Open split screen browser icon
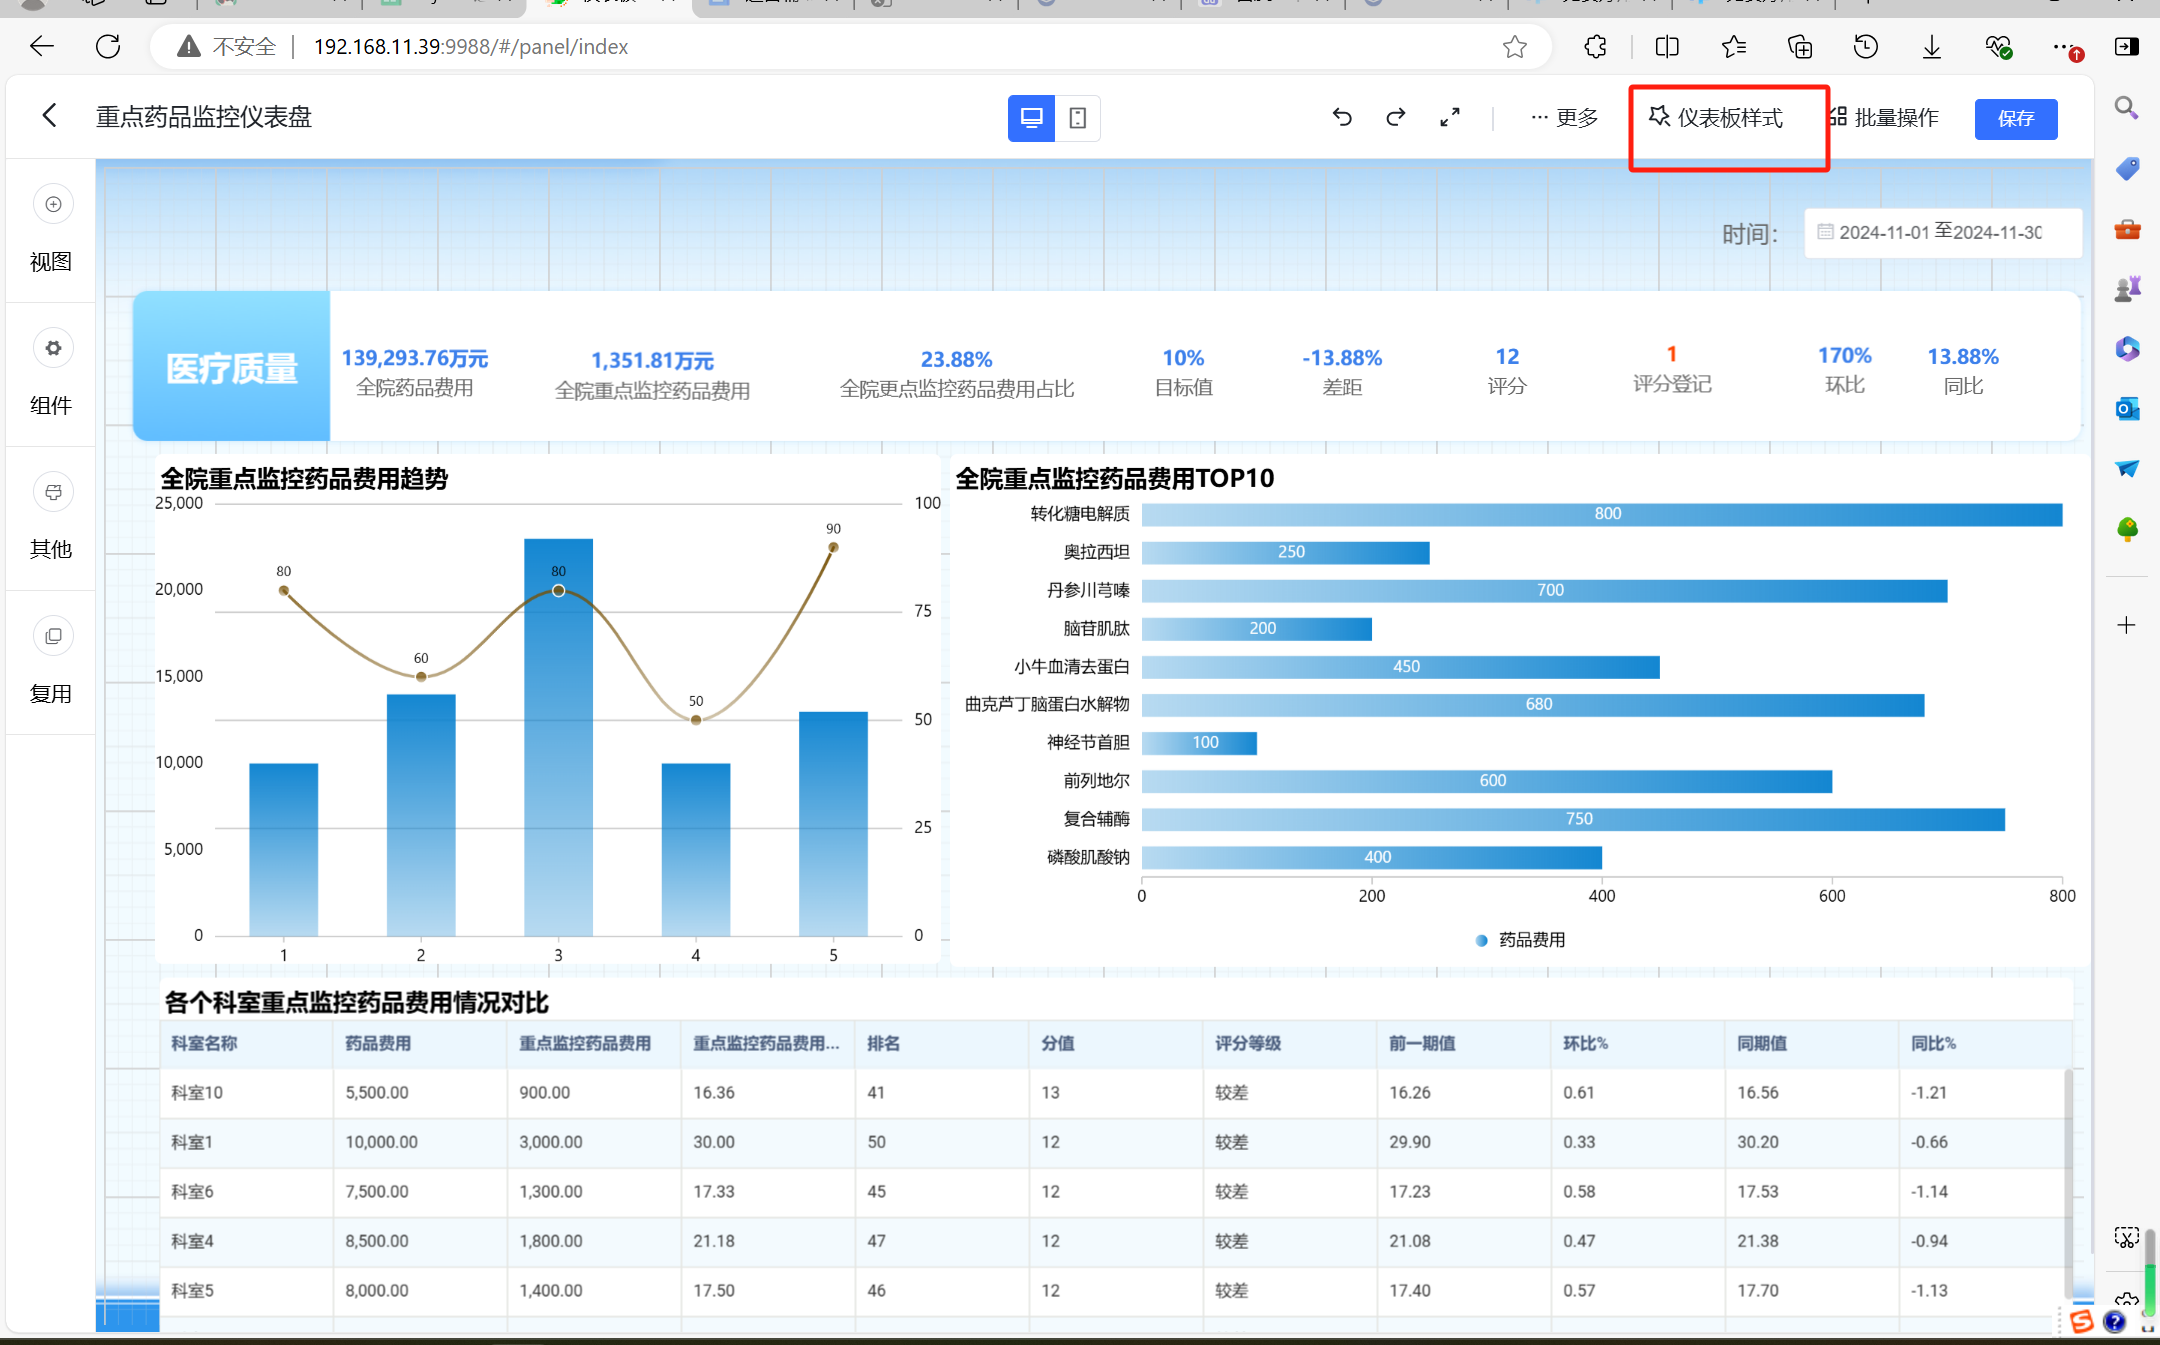Viewport: 2160px width, 1345px height. click(x=1667, y=46)
